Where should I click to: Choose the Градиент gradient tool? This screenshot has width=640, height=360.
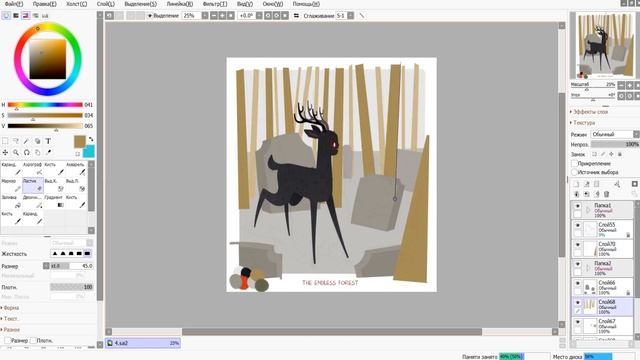[x=55, y=201]
